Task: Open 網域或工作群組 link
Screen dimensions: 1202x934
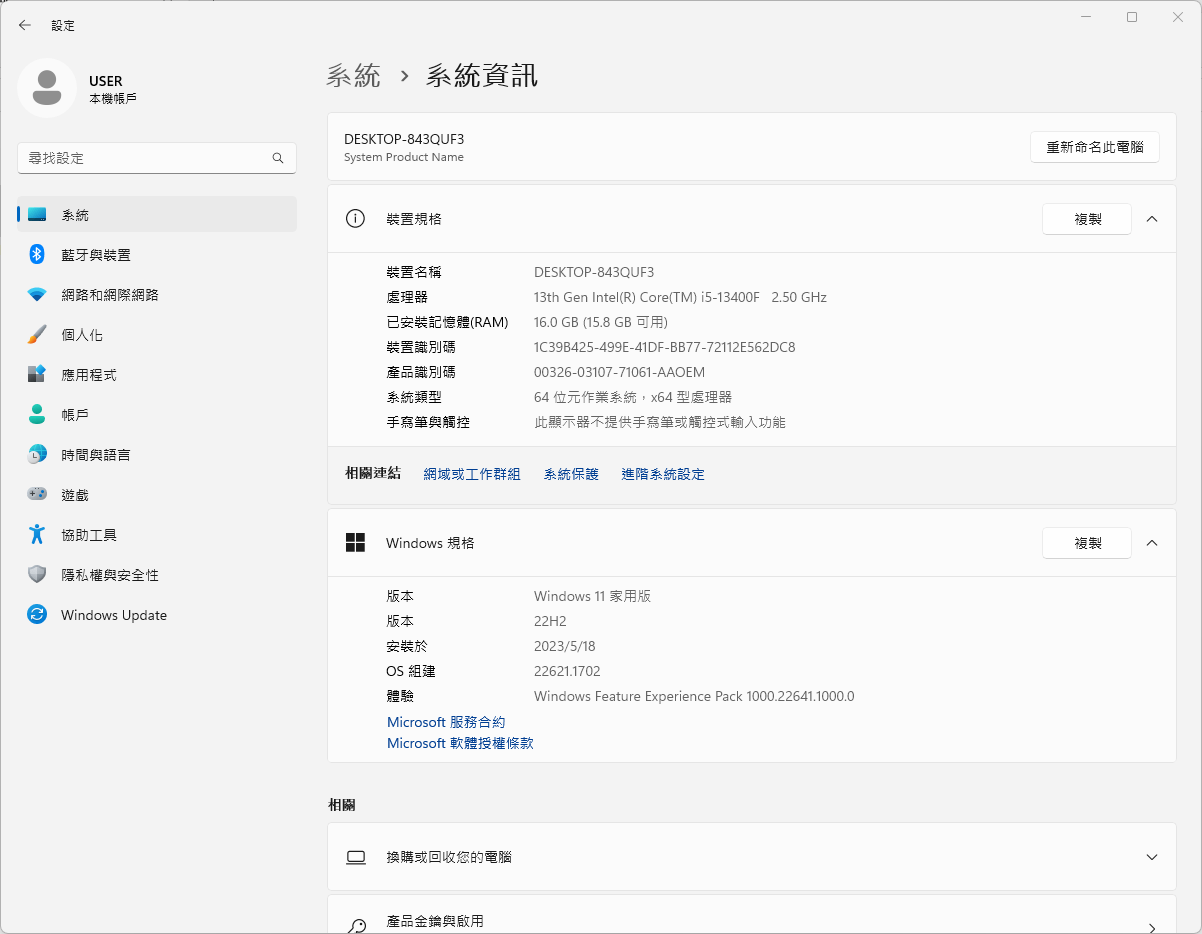Action: [472, 474]
